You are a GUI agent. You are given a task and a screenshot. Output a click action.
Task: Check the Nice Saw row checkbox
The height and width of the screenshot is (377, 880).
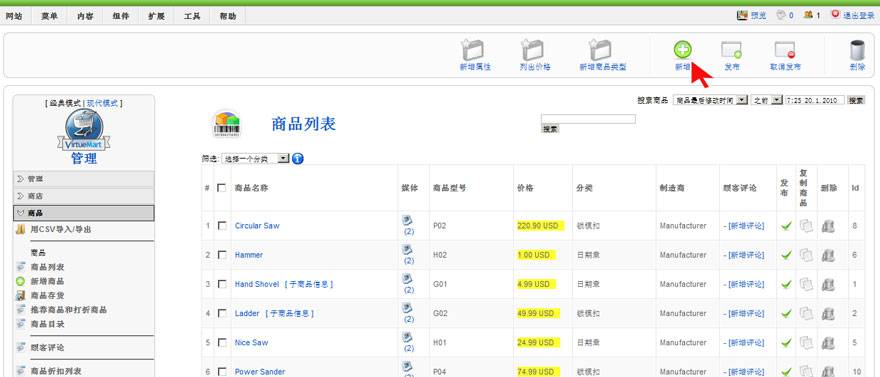[x=222, y=342]
